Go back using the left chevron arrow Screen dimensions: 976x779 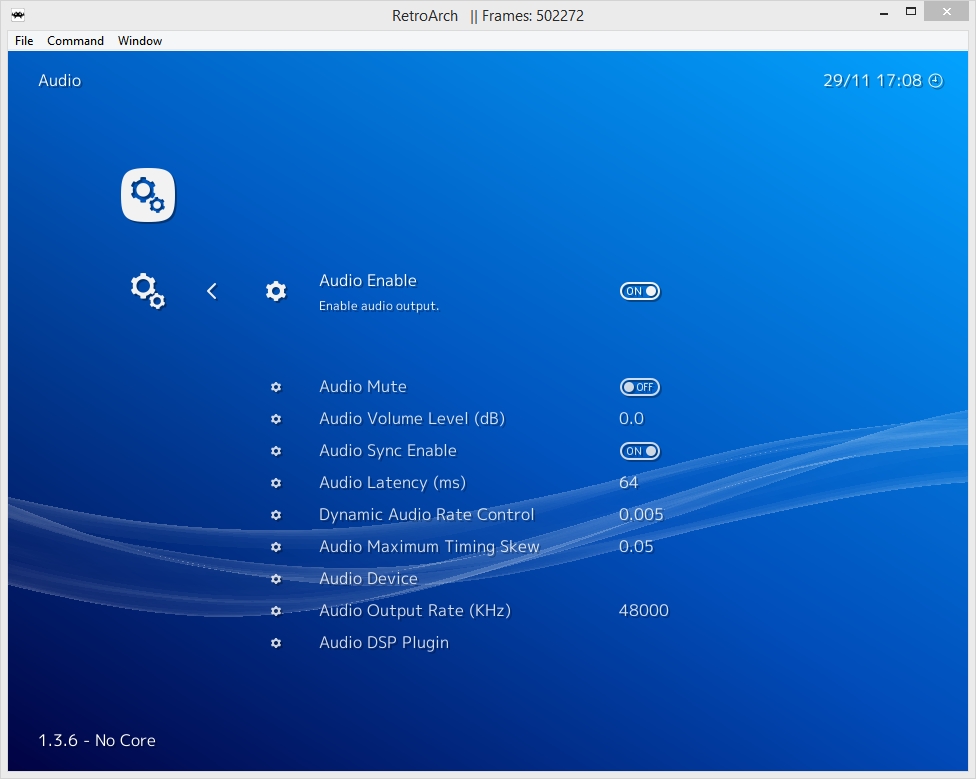tap(212, 291)
